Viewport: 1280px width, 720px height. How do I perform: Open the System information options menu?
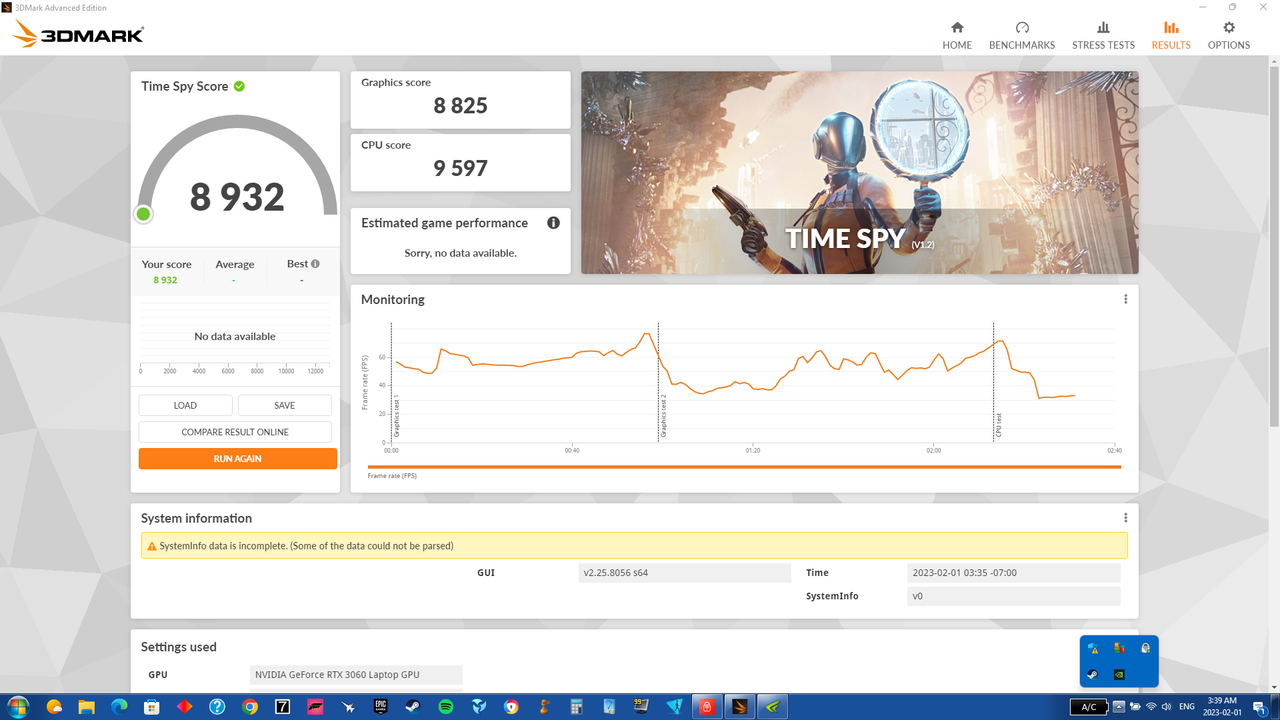pos(1125,517)
